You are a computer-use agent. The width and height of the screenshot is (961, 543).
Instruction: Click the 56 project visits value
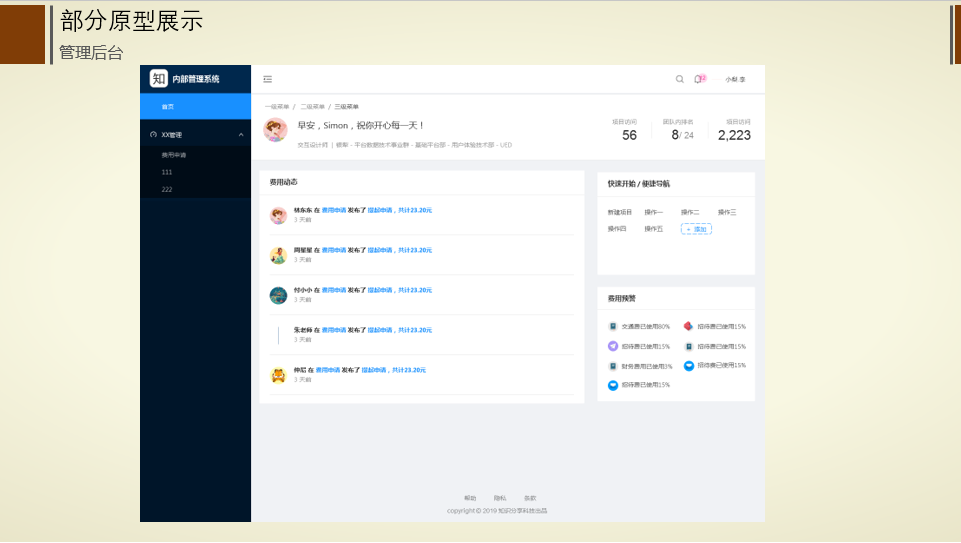tap(629, 135)
